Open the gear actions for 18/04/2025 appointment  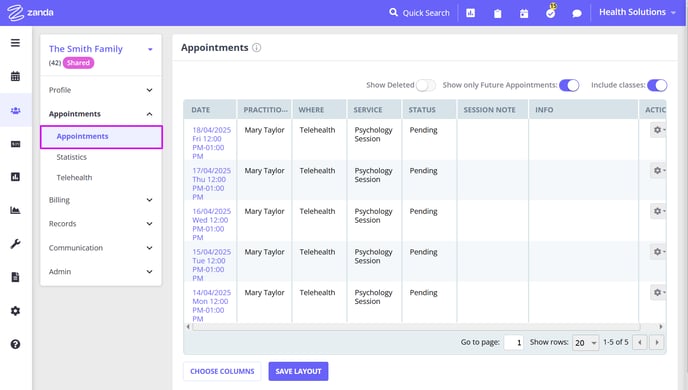coord(658,130)
